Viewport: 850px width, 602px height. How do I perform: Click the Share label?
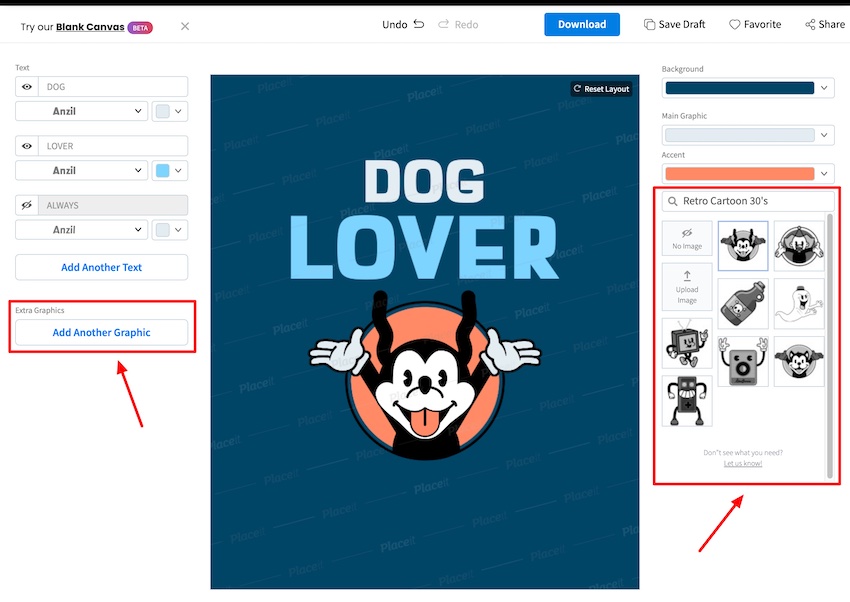(832, 24)
